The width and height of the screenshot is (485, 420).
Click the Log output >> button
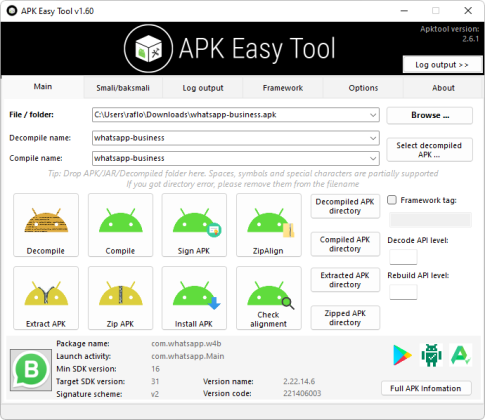tap(442, 65)
